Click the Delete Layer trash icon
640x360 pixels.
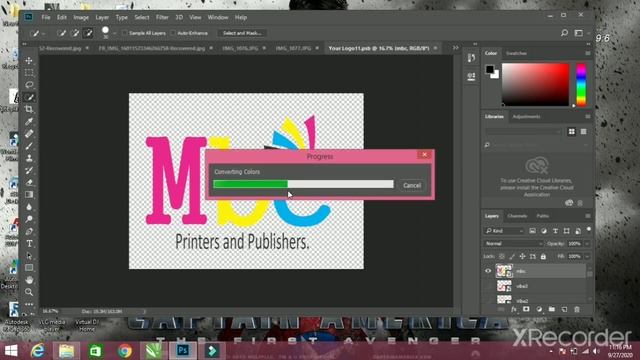point(577,309)
